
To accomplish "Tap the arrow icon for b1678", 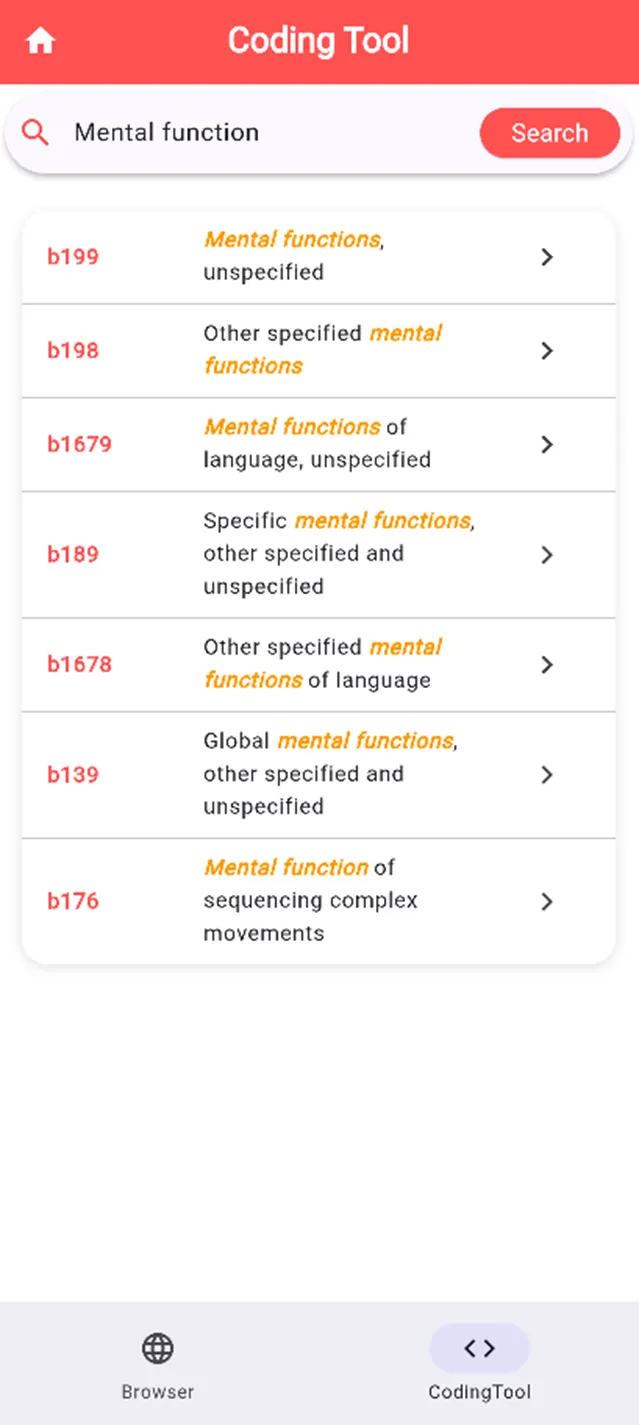I will pyautogui.click(x=547, y=665).
